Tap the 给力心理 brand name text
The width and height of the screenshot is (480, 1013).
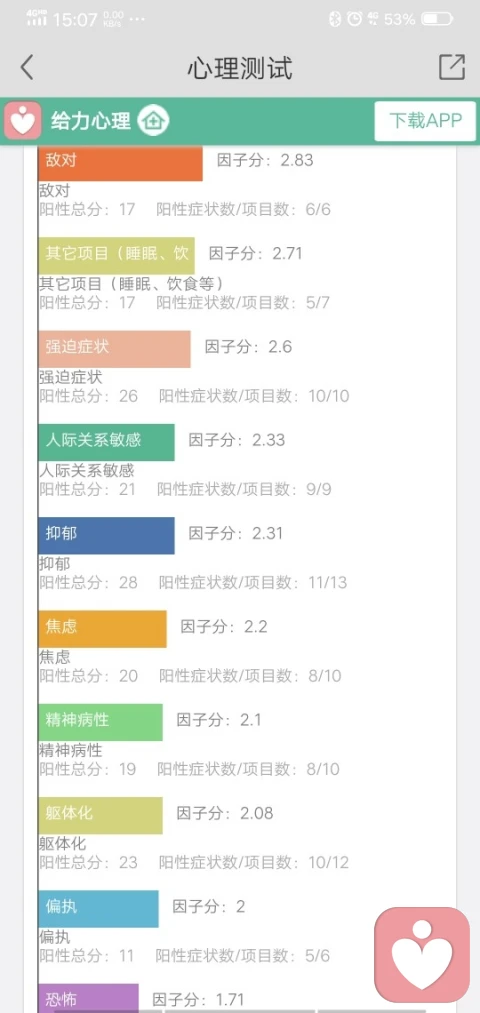click(x=91, y=121)
